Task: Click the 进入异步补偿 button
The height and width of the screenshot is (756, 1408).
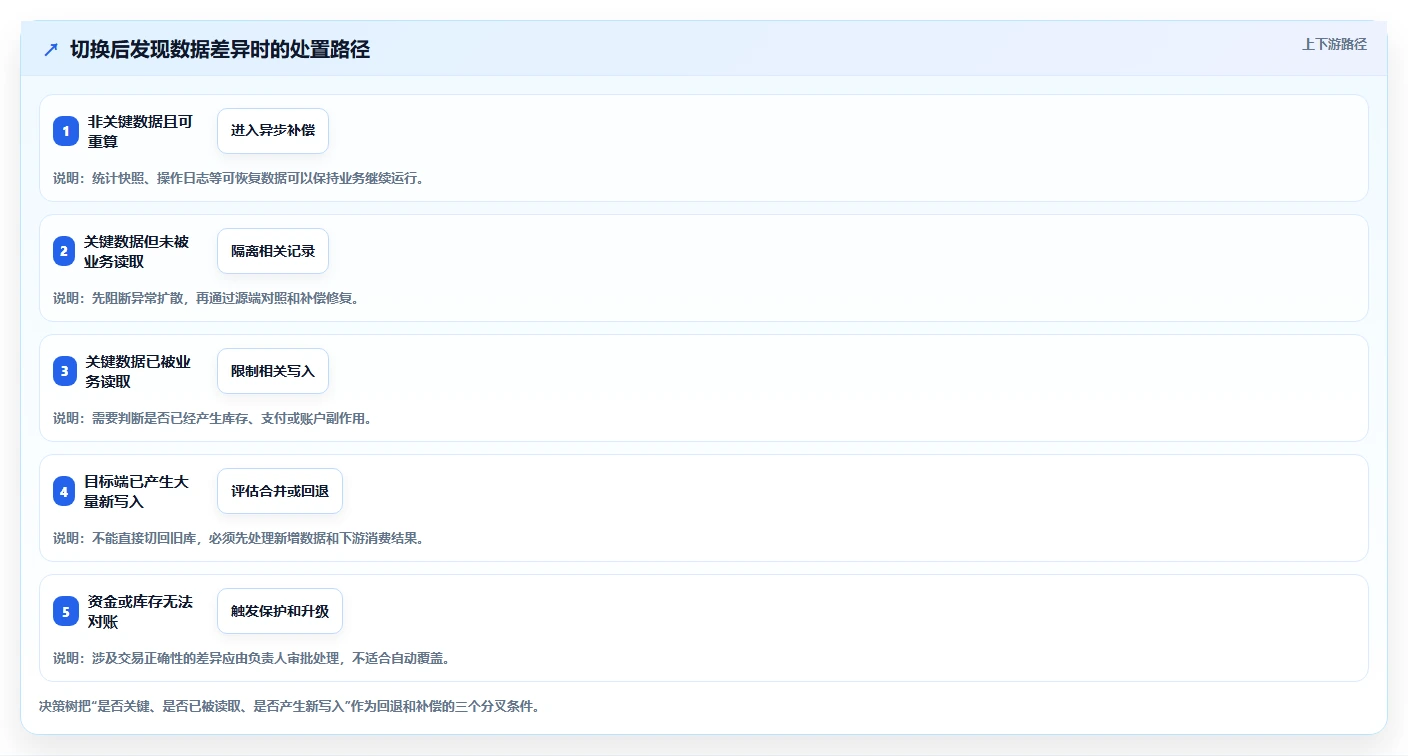Action: point(273,131)
